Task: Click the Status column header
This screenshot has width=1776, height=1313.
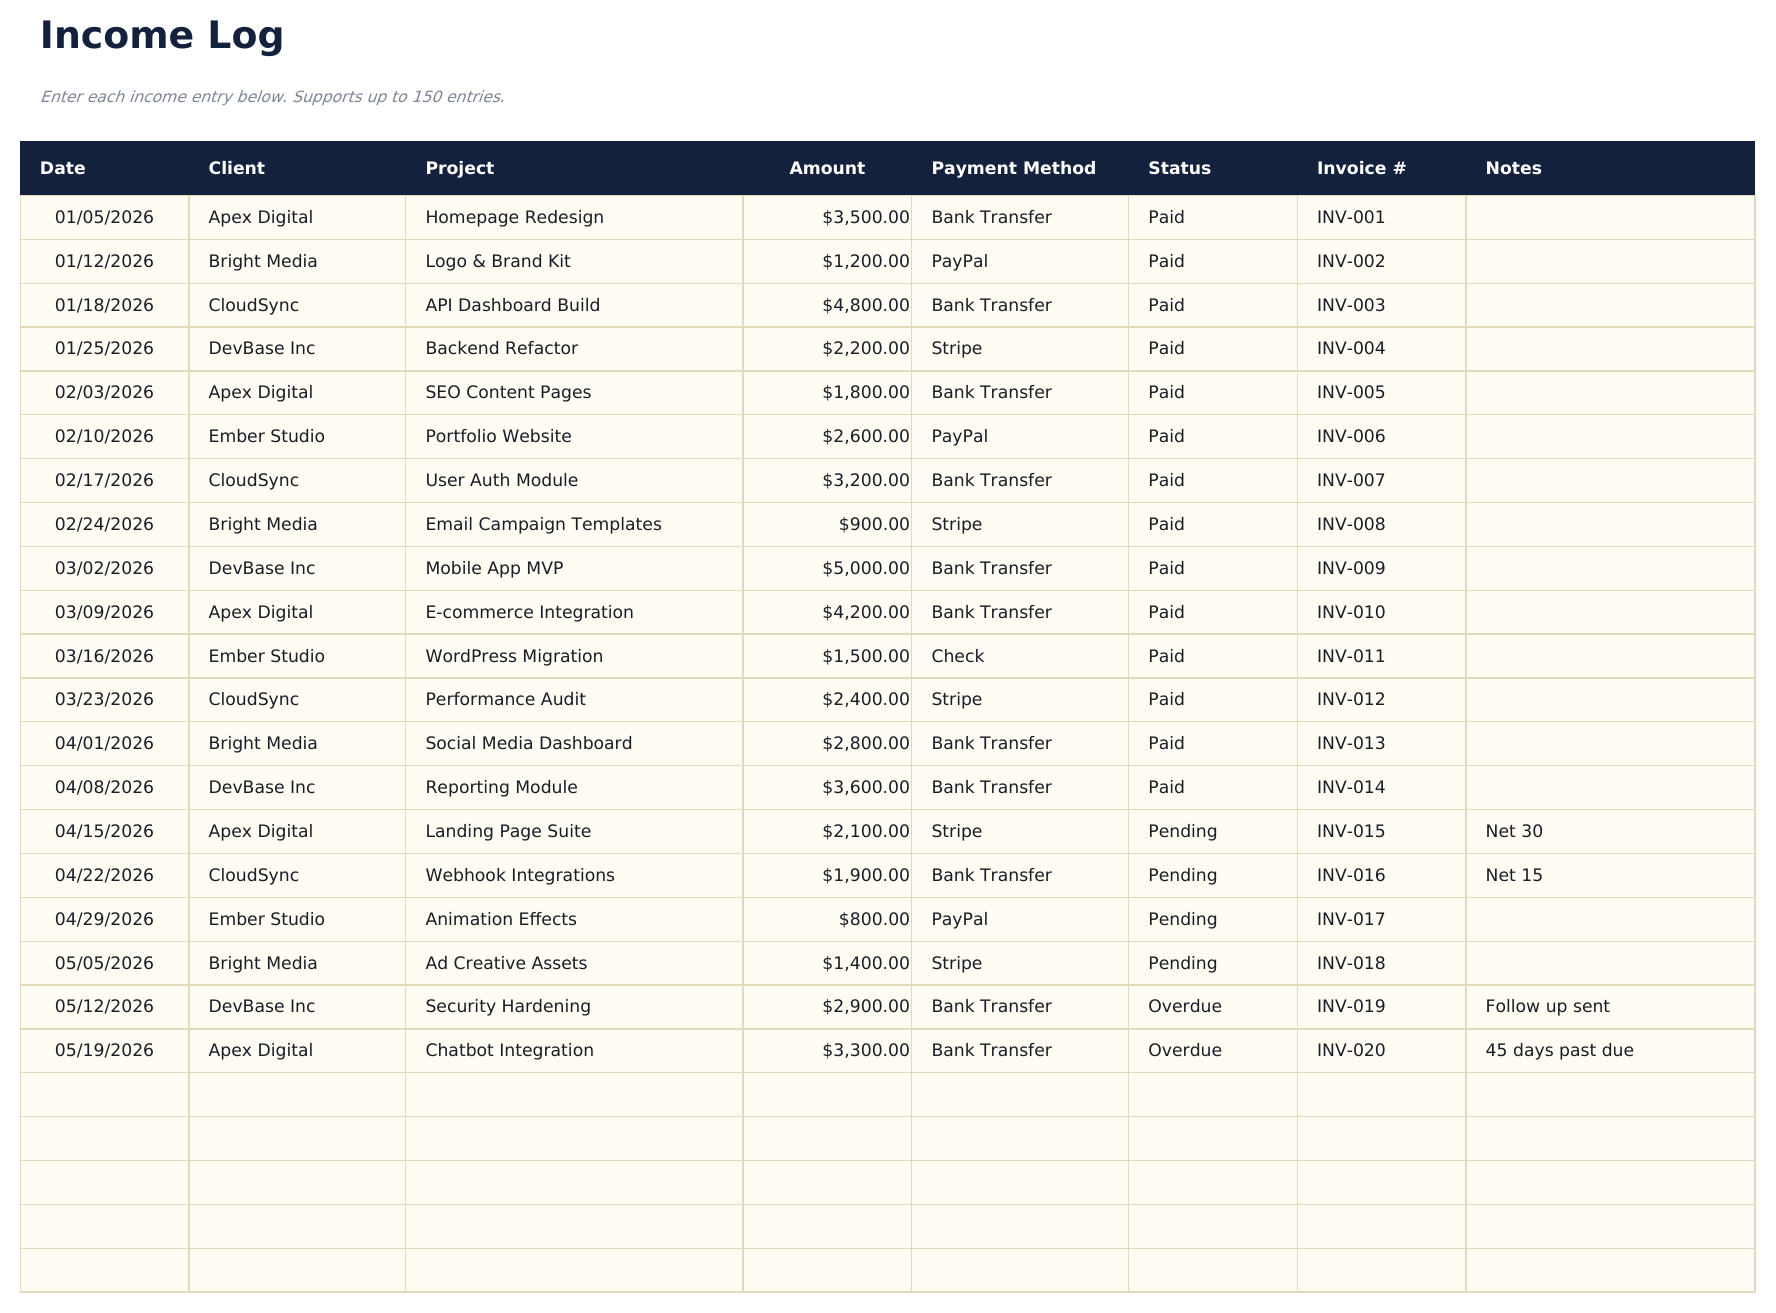Action: pyautogui.click(x=1179, y=168)
